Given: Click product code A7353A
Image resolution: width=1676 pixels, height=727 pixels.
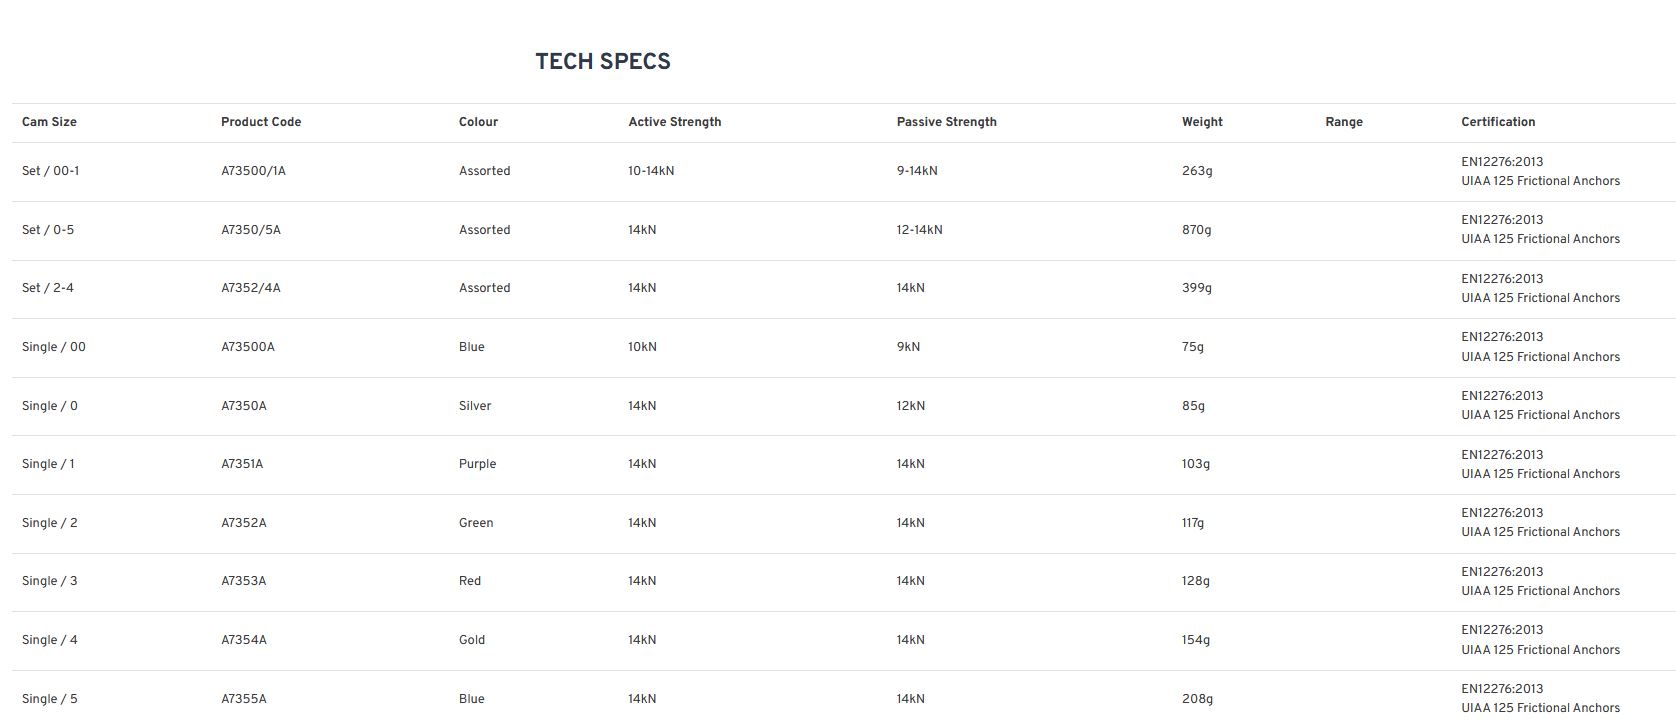Looking at the screenshot, I should pos(243,581).
